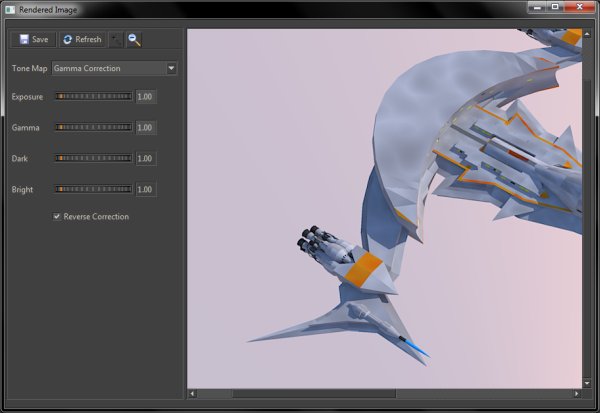Click the Exposure slider track

93,98
